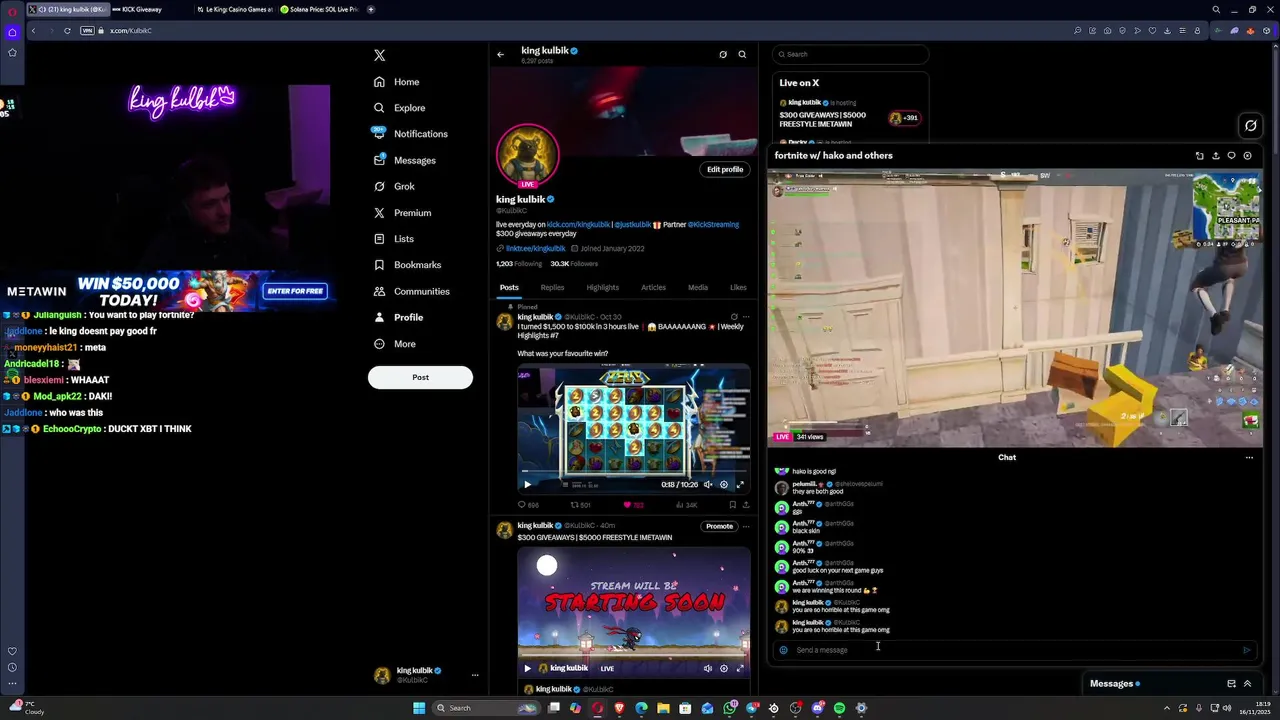This screenshot has width=1280, height=720.
Task: Click the white Post button
Action: [420, 377]
